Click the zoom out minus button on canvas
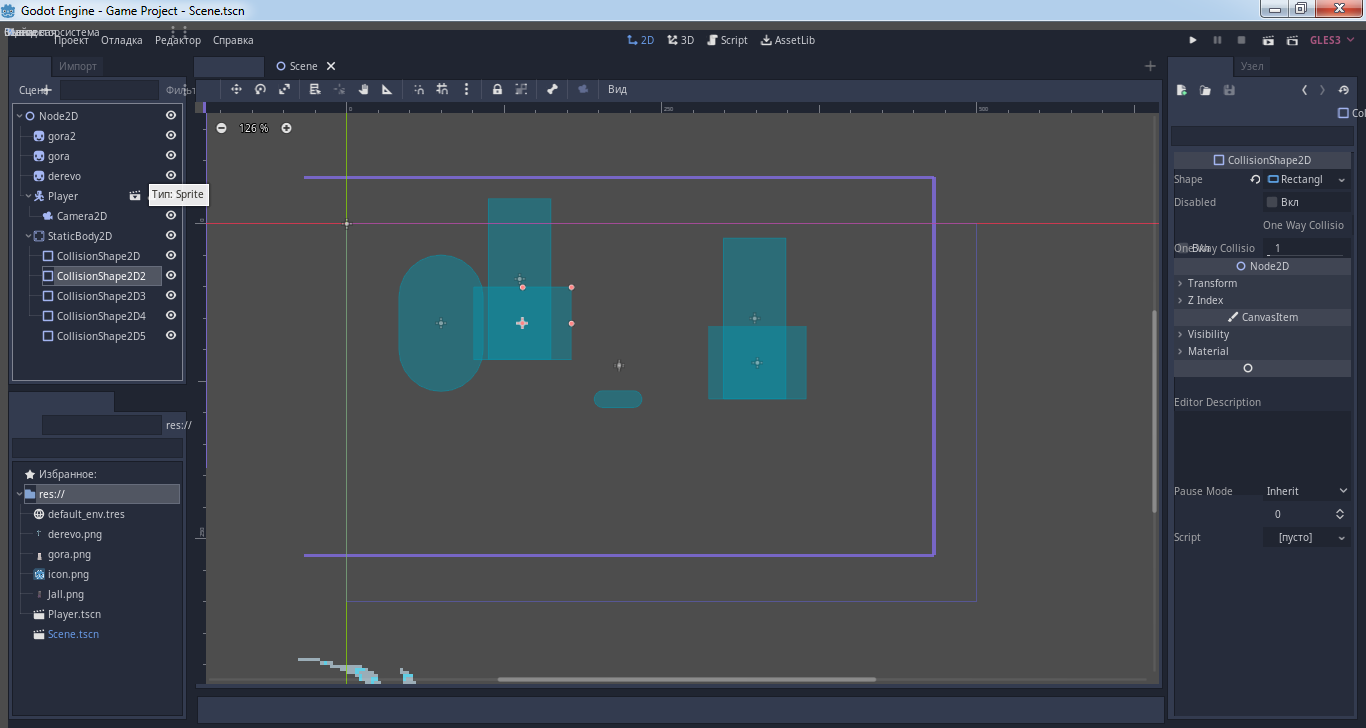The image size is (1366, 728). (x=220, y=128)
